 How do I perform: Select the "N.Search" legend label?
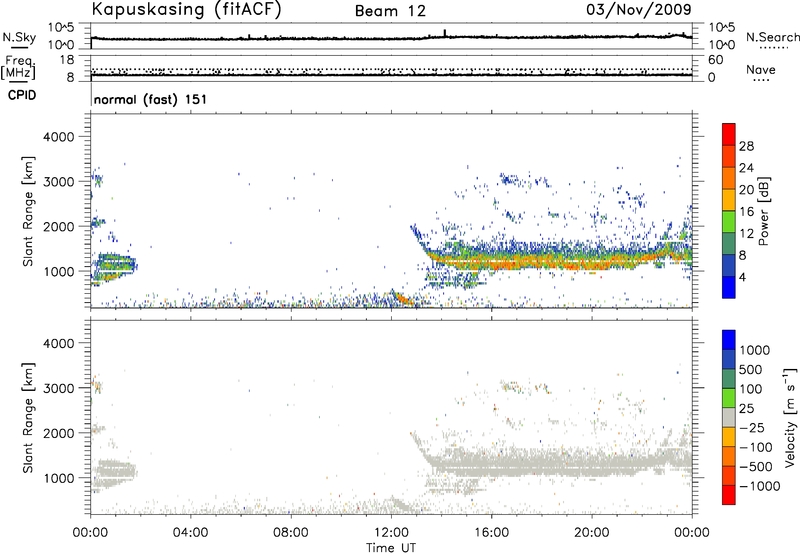pyautogui.click(x=773, y=37)
